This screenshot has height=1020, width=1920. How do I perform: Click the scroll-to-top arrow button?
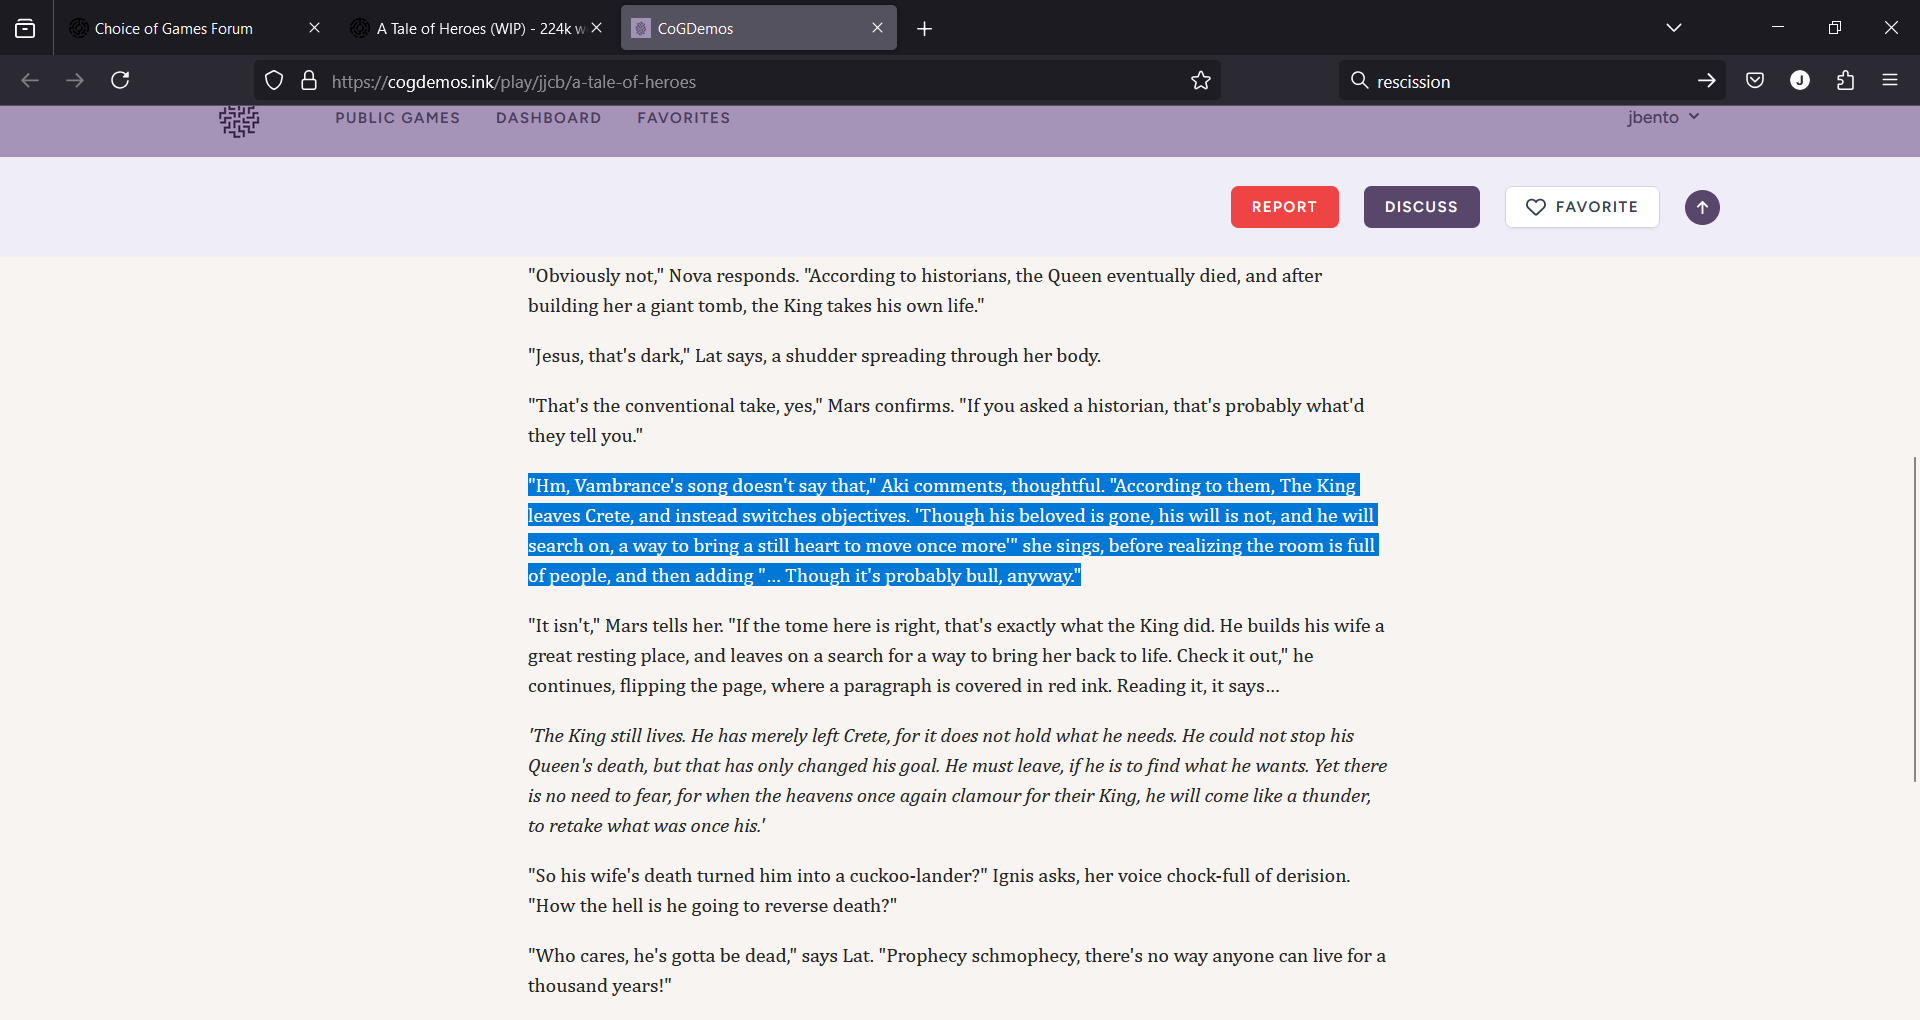[1702, 208]
